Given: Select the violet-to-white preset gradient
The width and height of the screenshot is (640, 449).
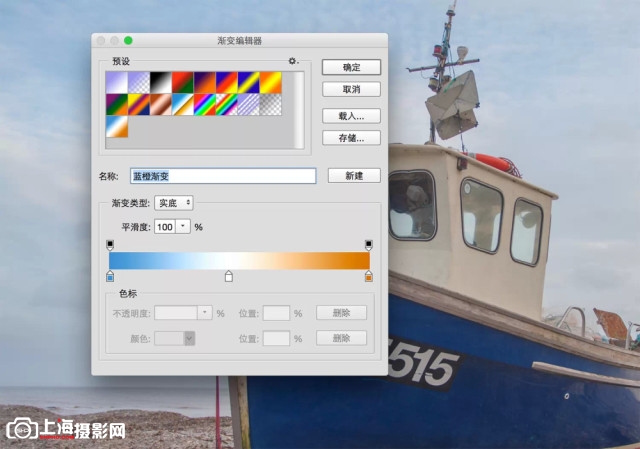Looking at the screenshot, I should [x=117, y=83].
